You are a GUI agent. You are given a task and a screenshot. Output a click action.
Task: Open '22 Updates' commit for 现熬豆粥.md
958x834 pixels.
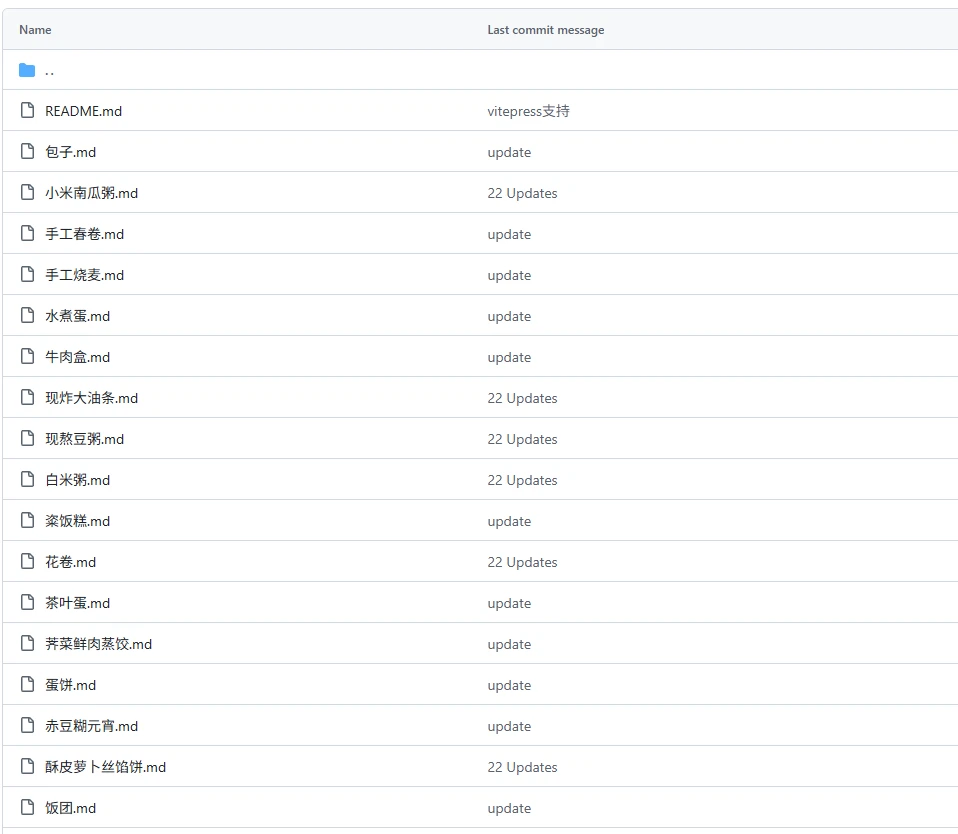[522, 439]
